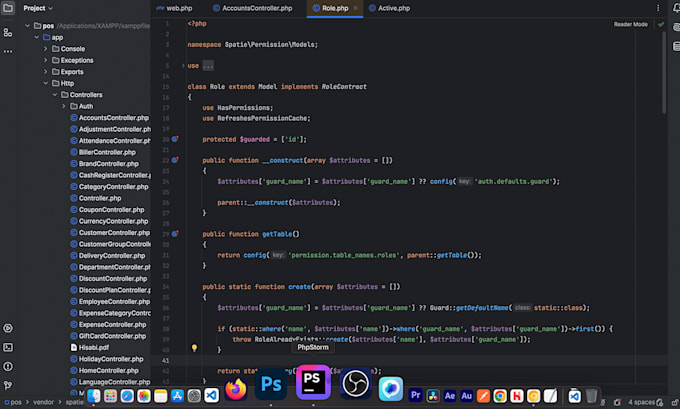Toggle Reader Mode in the editor
The width and height of the screenshot is (680, 409).
[630, 24]
